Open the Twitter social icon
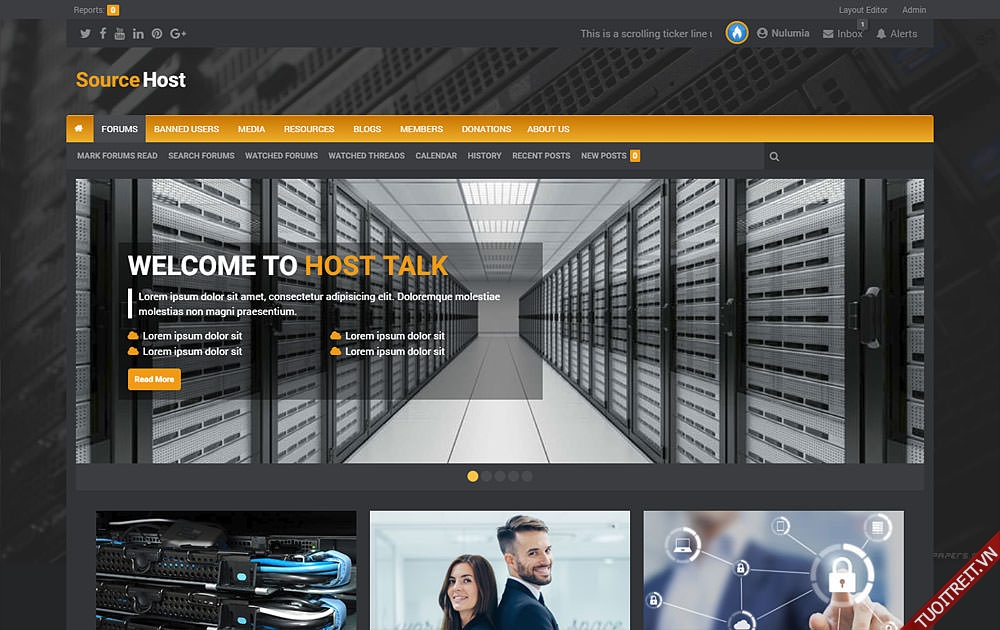This screenshot has height=630, width=1000. (x=85, y=34)
